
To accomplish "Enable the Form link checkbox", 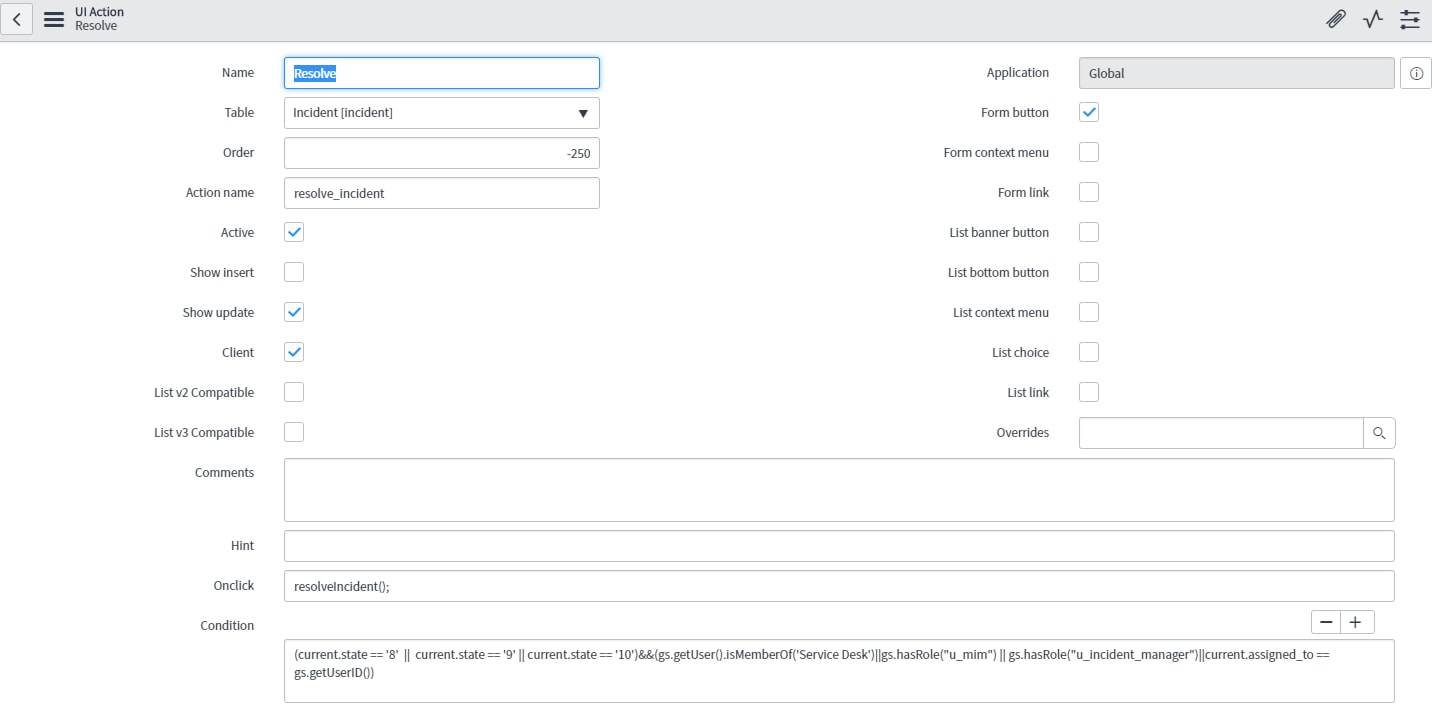I will pos(1089,192).
